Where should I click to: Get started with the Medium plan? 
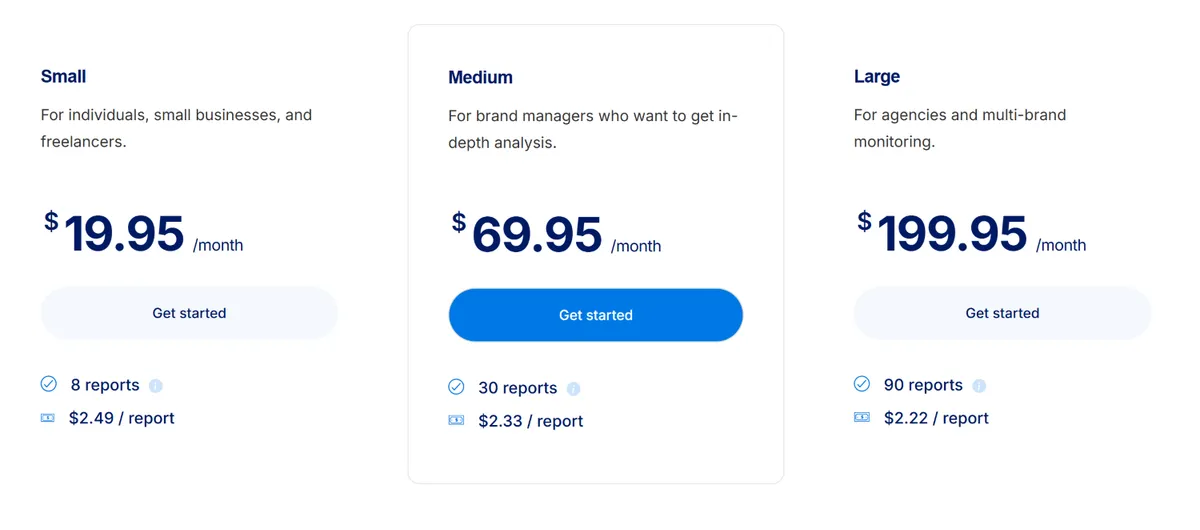(596, 315)
